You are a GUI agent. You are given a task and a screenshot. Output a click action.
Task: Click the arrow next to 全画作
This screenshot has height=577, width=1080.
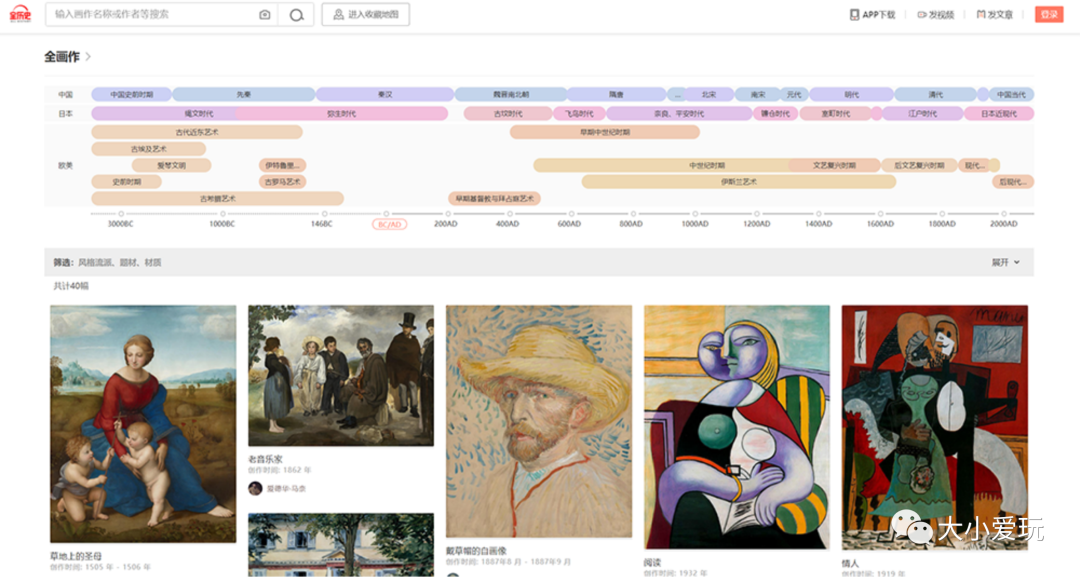(88, 57)
